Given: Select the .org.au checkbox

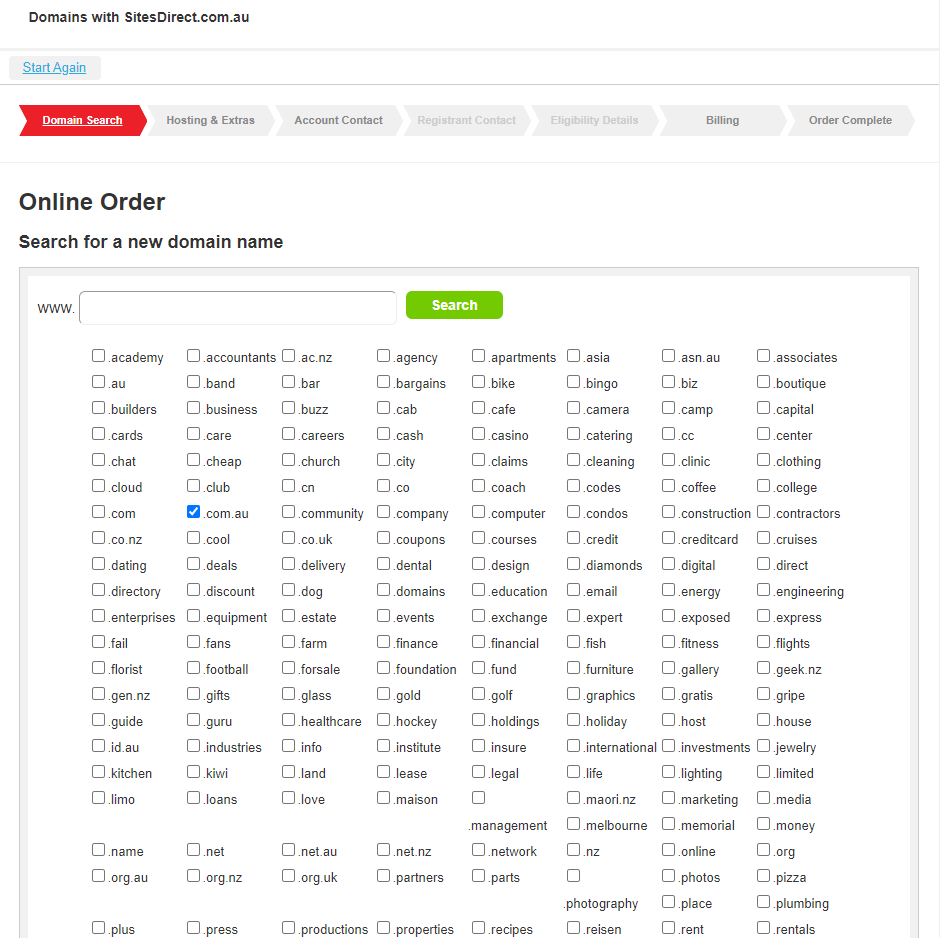Looking at the screenshot, I should click(x=99, y=876).
